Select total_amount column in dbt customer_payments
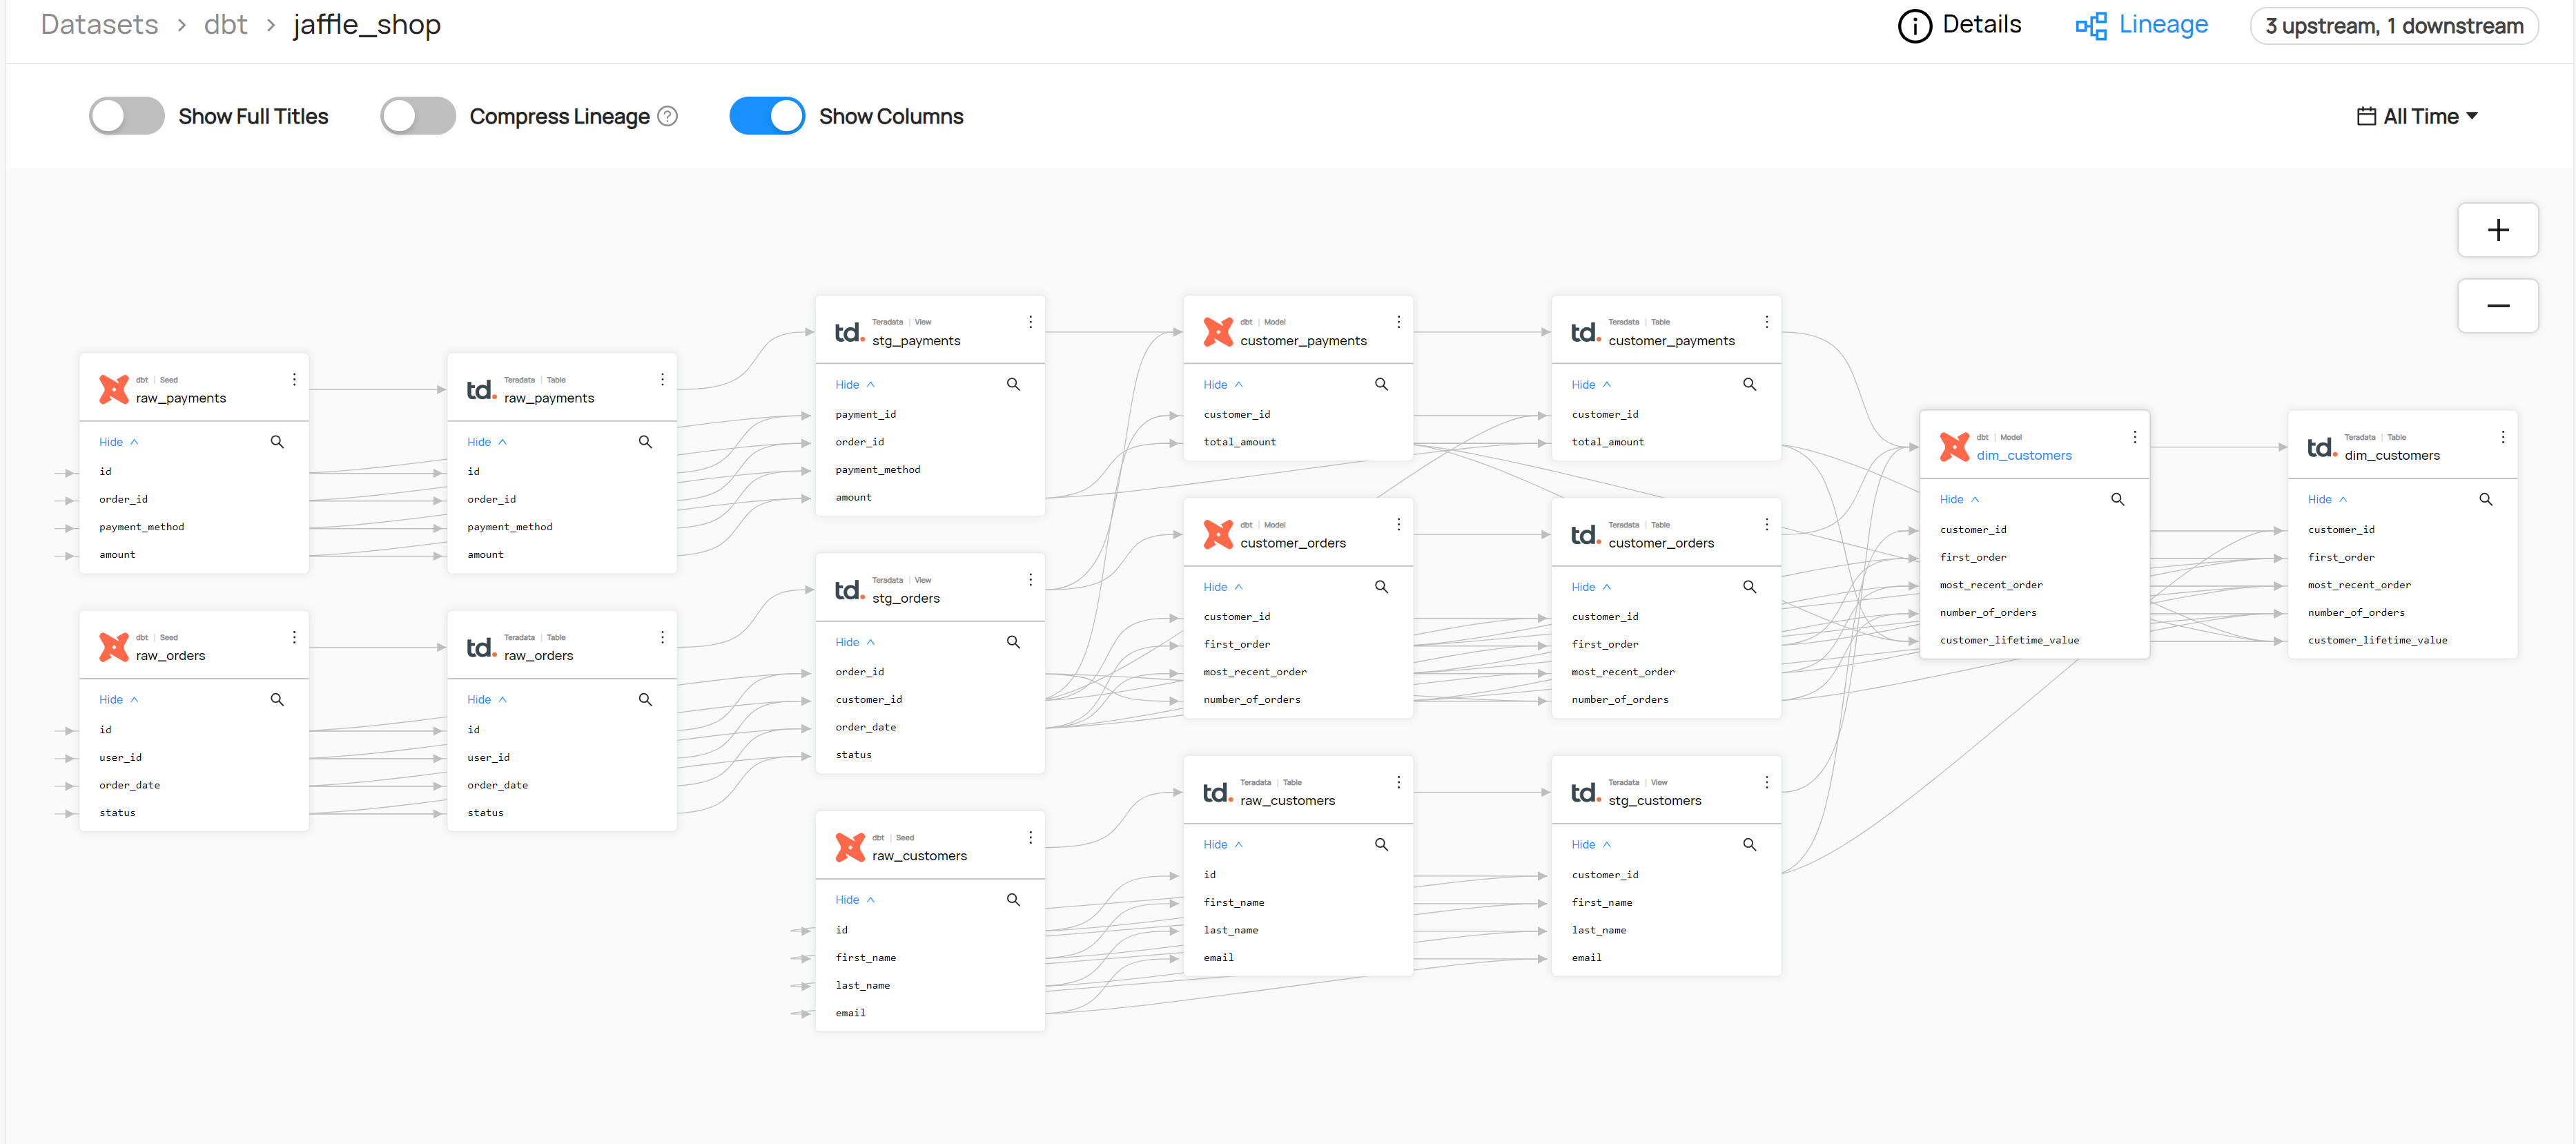This screenshot has height=1144, width=2576. pos(1240,442)
